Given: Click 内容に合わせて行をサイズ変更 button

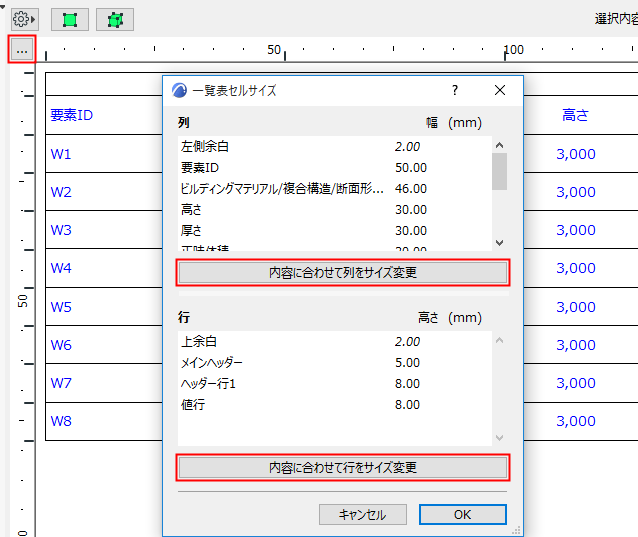Looking at the screenshot, I should tap(343, 468).
